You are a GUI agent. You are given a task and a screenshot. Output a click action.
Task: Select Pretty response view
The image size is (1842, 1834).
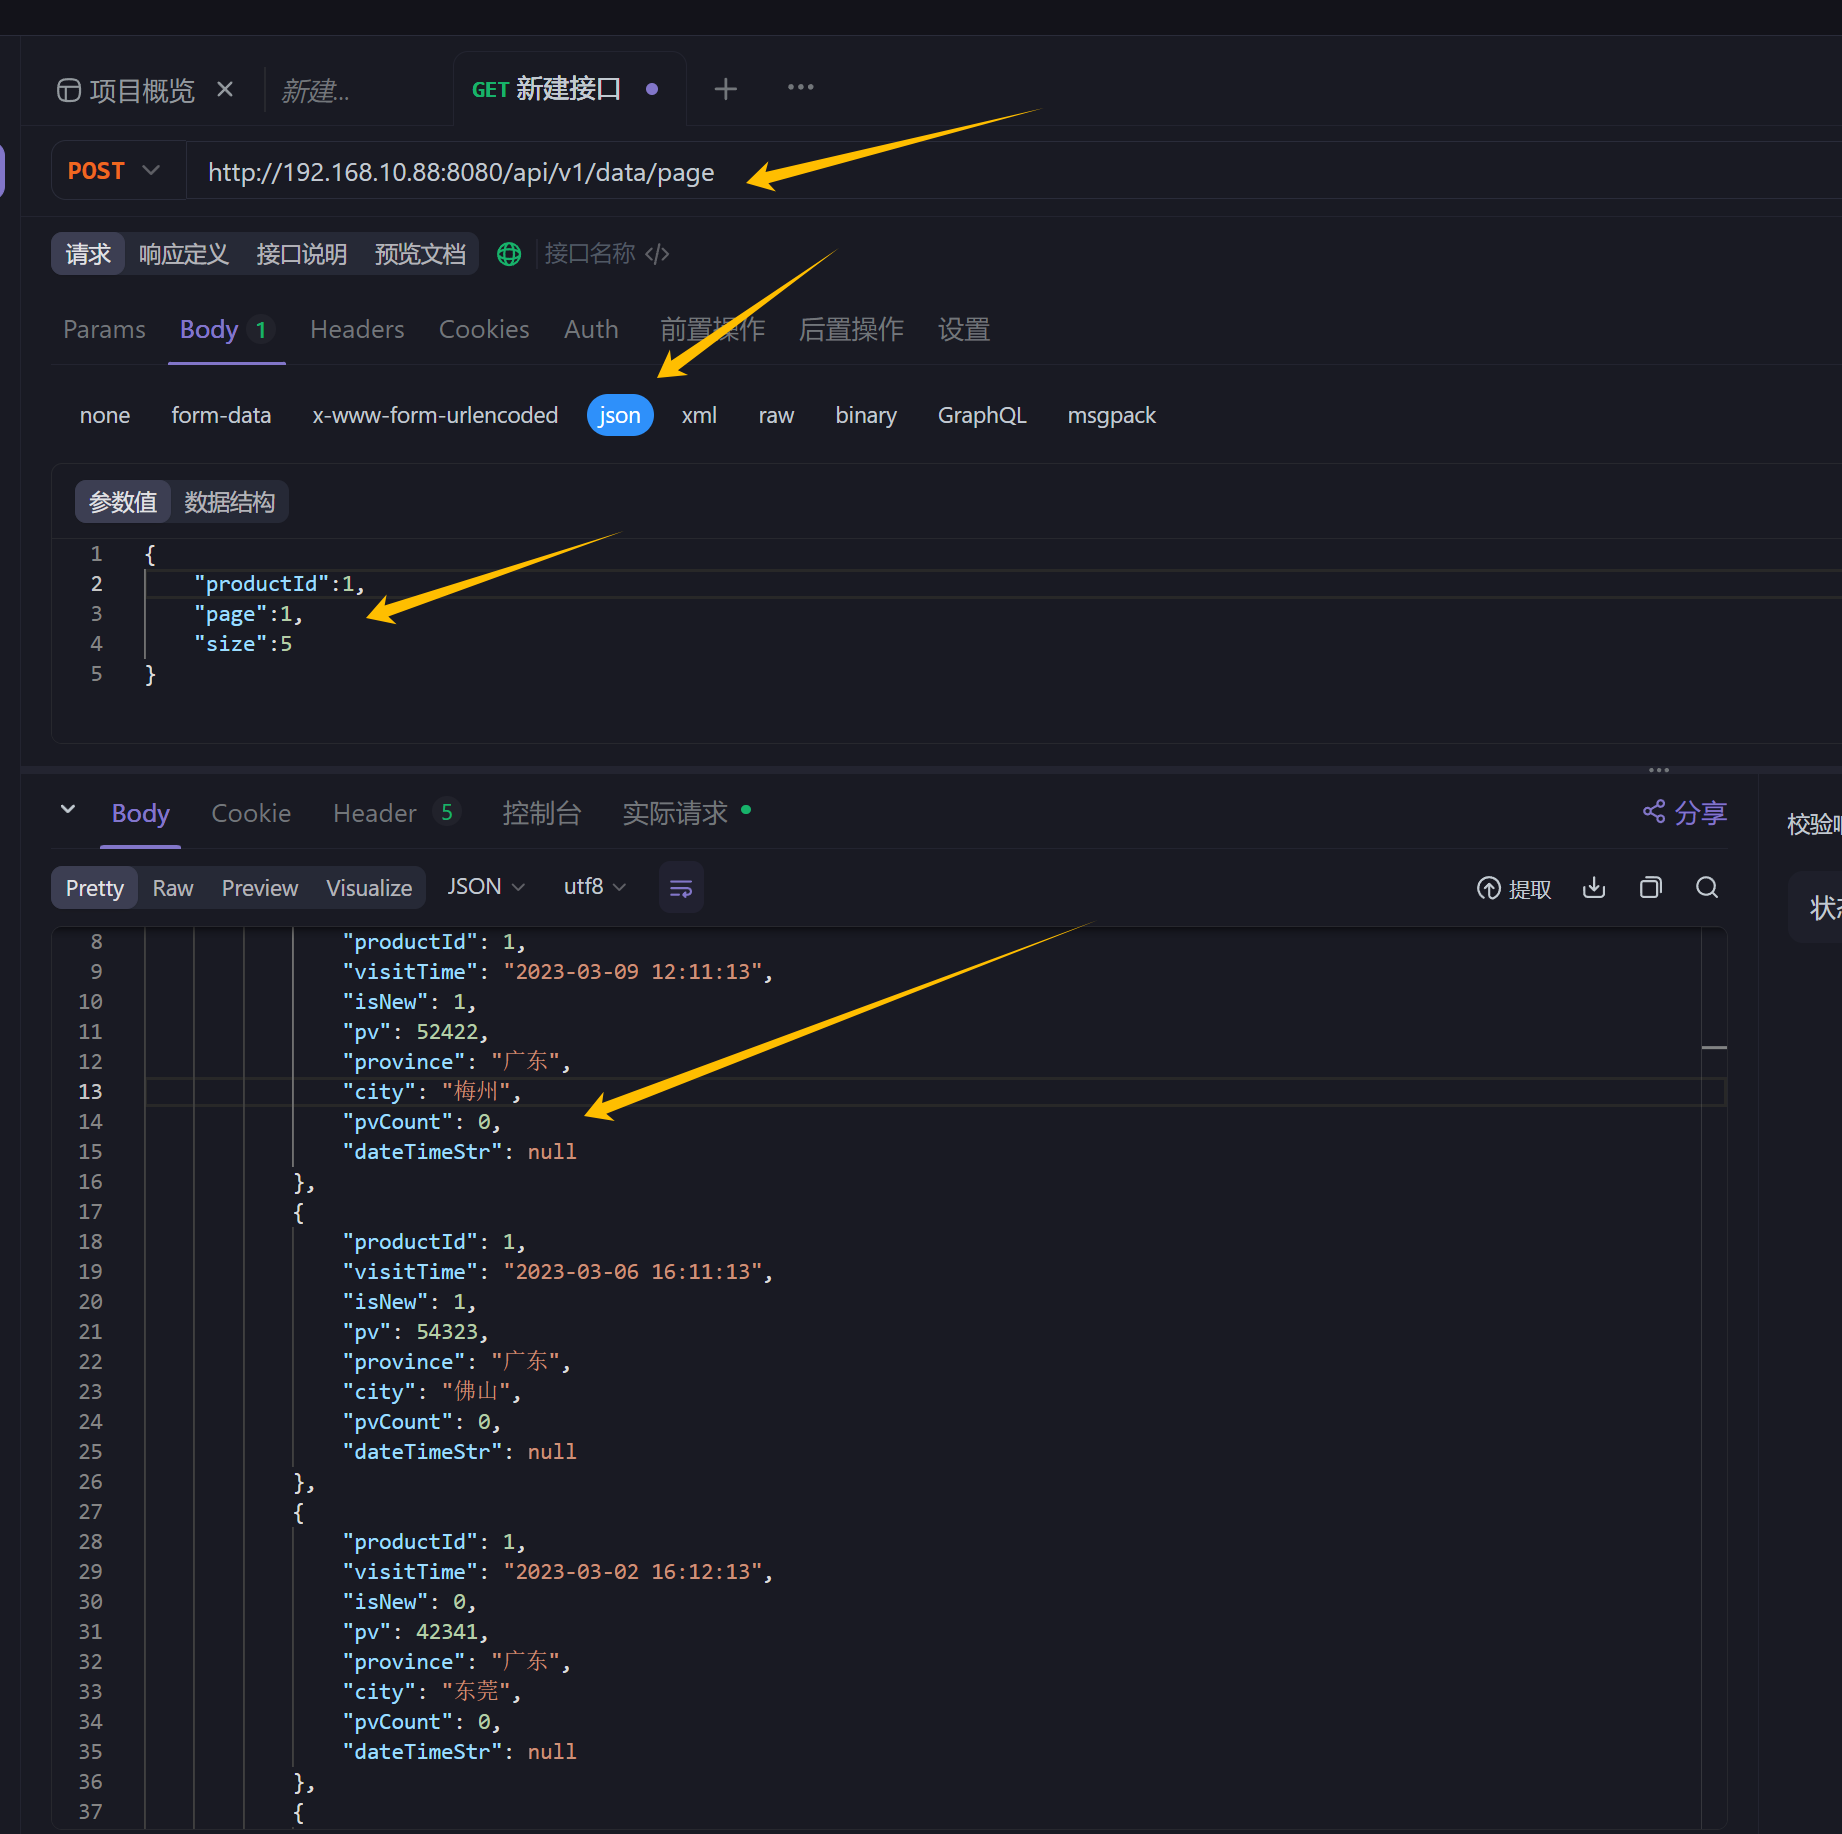pos(95,888)
